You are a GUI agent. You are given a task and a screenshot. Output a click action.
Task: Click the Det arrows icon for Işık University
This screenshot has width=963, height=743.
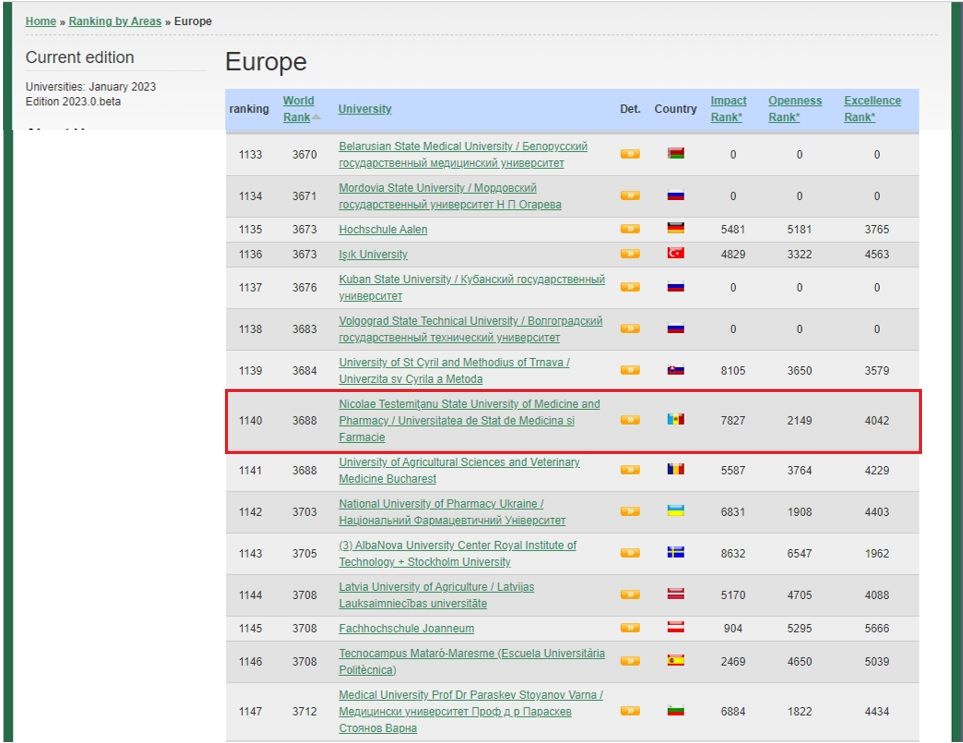point(630,253)
